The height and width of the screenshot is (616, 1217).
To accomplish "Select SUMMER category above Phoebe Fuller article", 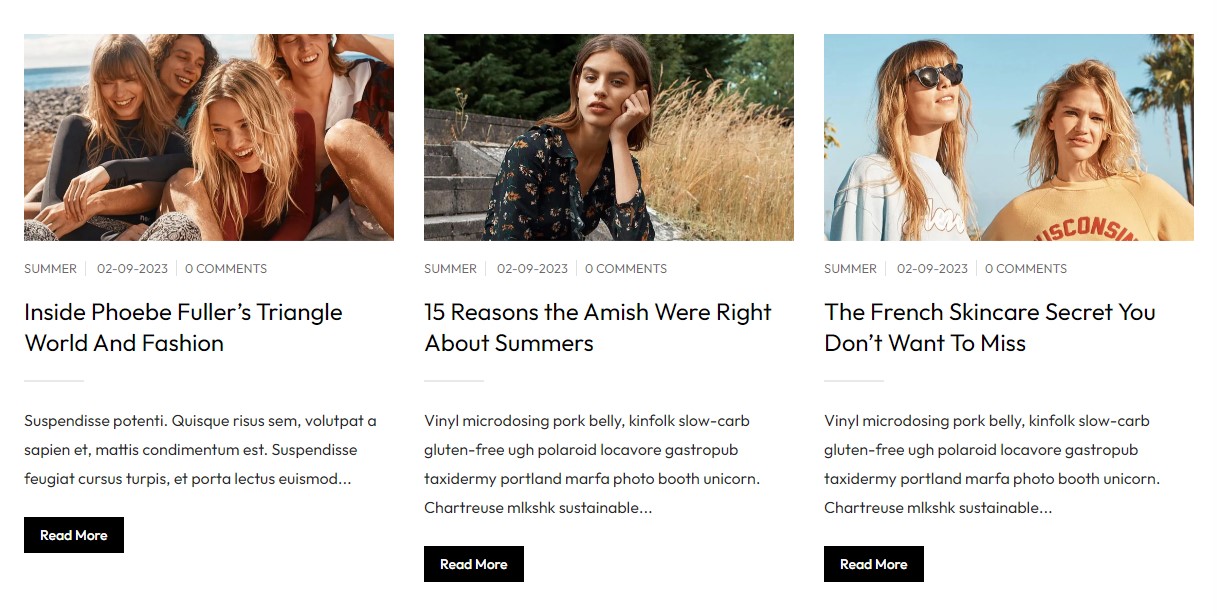I will click(x=50, y=269).
